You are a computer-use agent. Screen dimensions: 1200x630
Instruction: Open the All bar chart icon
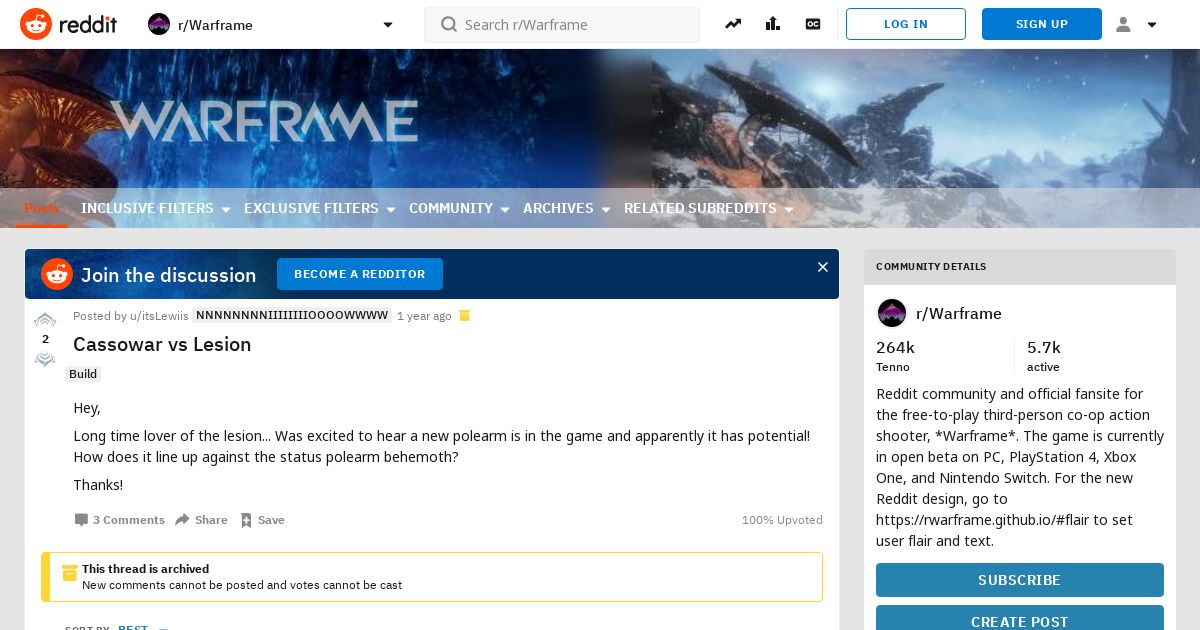[x=773, y=24]
